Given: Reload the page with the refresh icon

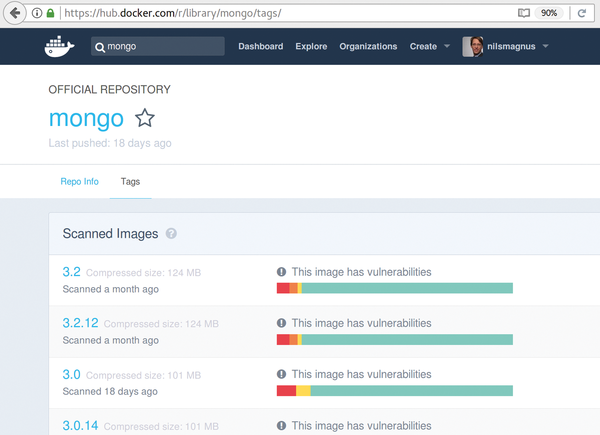Looking at the screenshot, I should coord(582,13).
